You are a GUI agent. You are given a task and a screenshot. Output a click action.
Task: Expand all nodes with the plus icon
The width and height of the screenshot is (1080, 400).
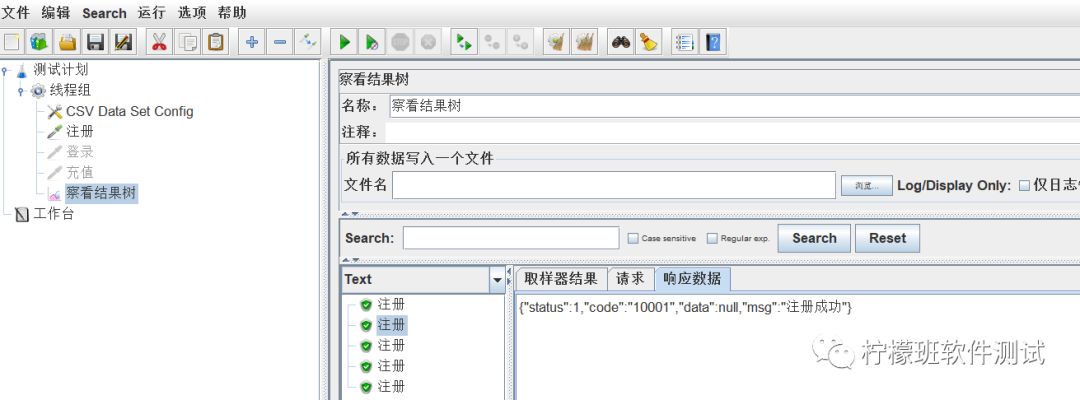point(251,43)
